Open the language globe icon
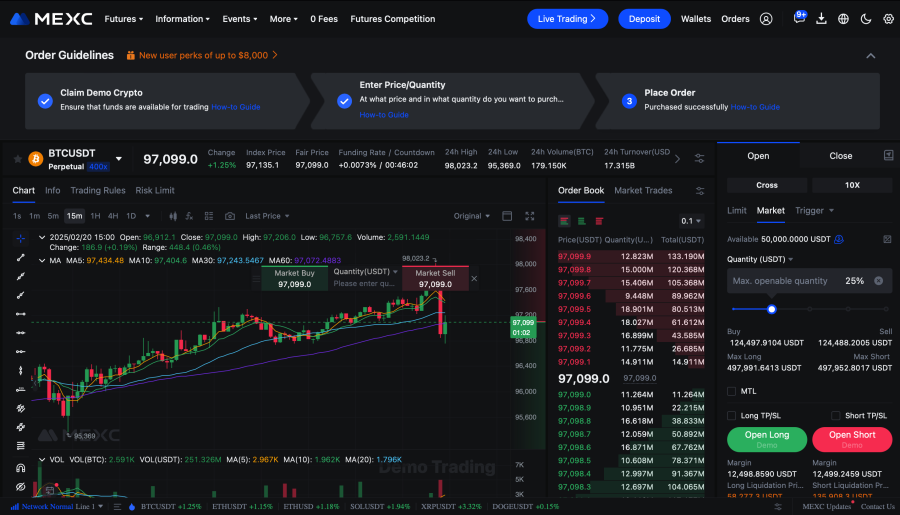The width and height of the screenshot is (900, 515). click(x=843, y=19)
